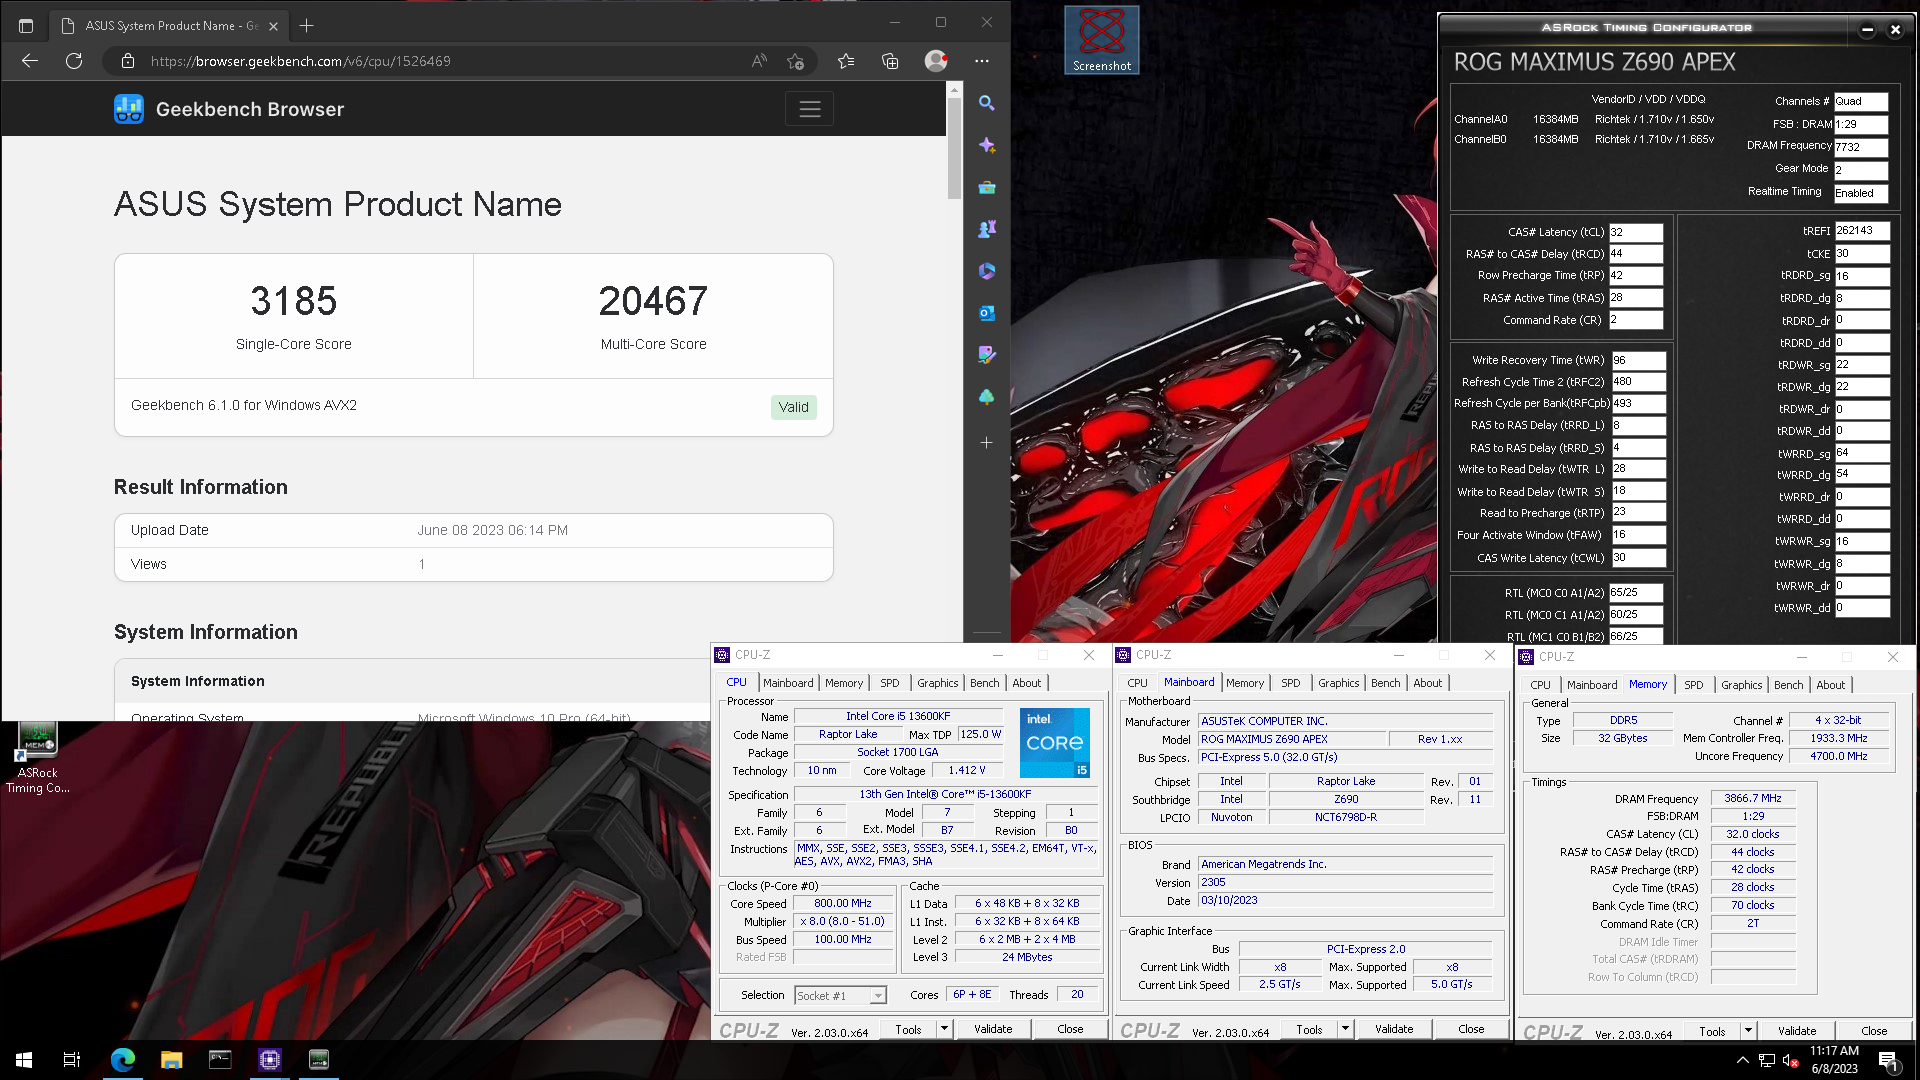The image size is (1920, 1080).
Task: Open the Socket #1 selection dropdown
Action: tap(841, 996)
